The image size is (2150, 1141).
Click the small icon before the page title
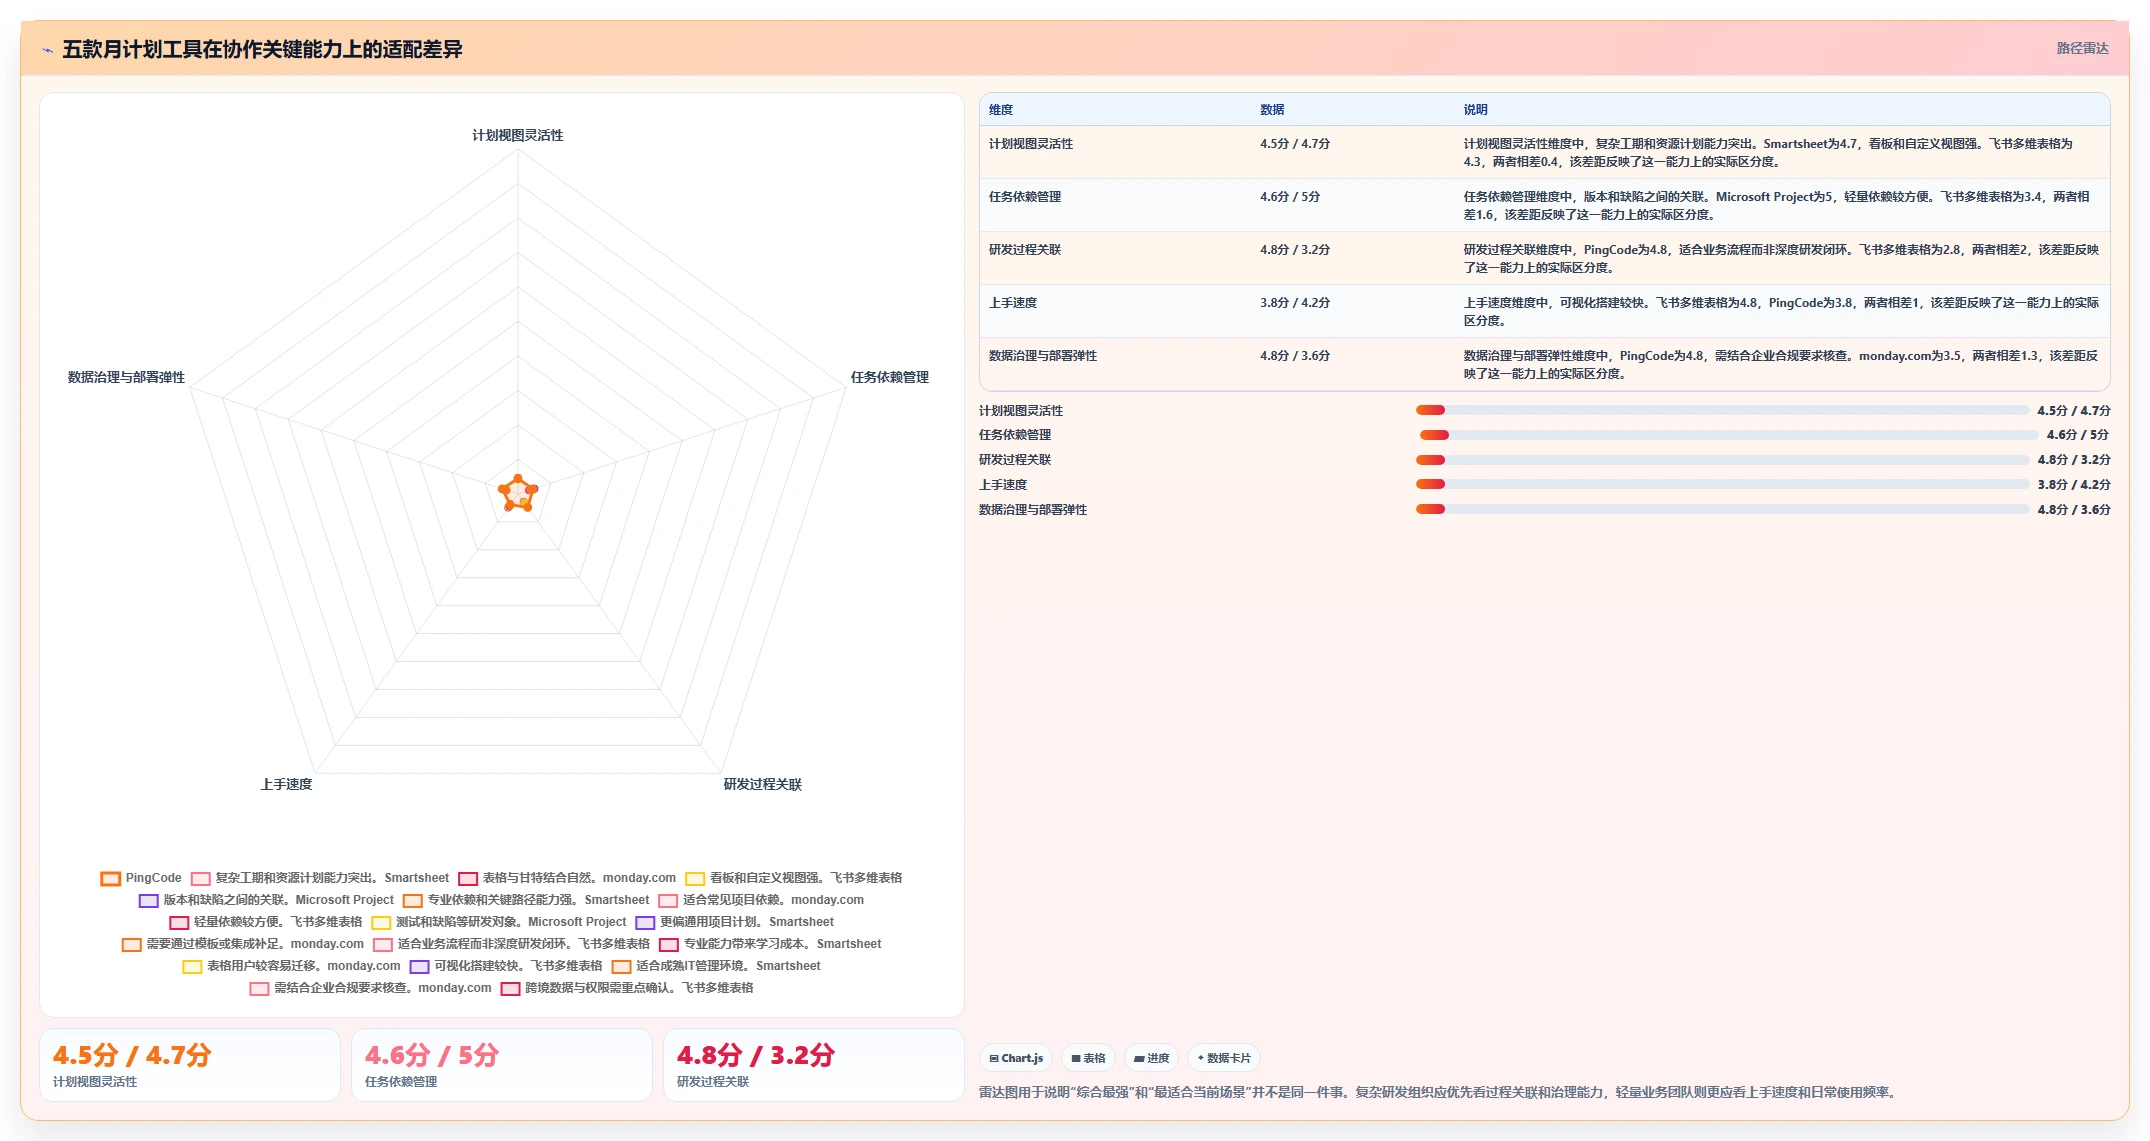(x=47, y=50)
